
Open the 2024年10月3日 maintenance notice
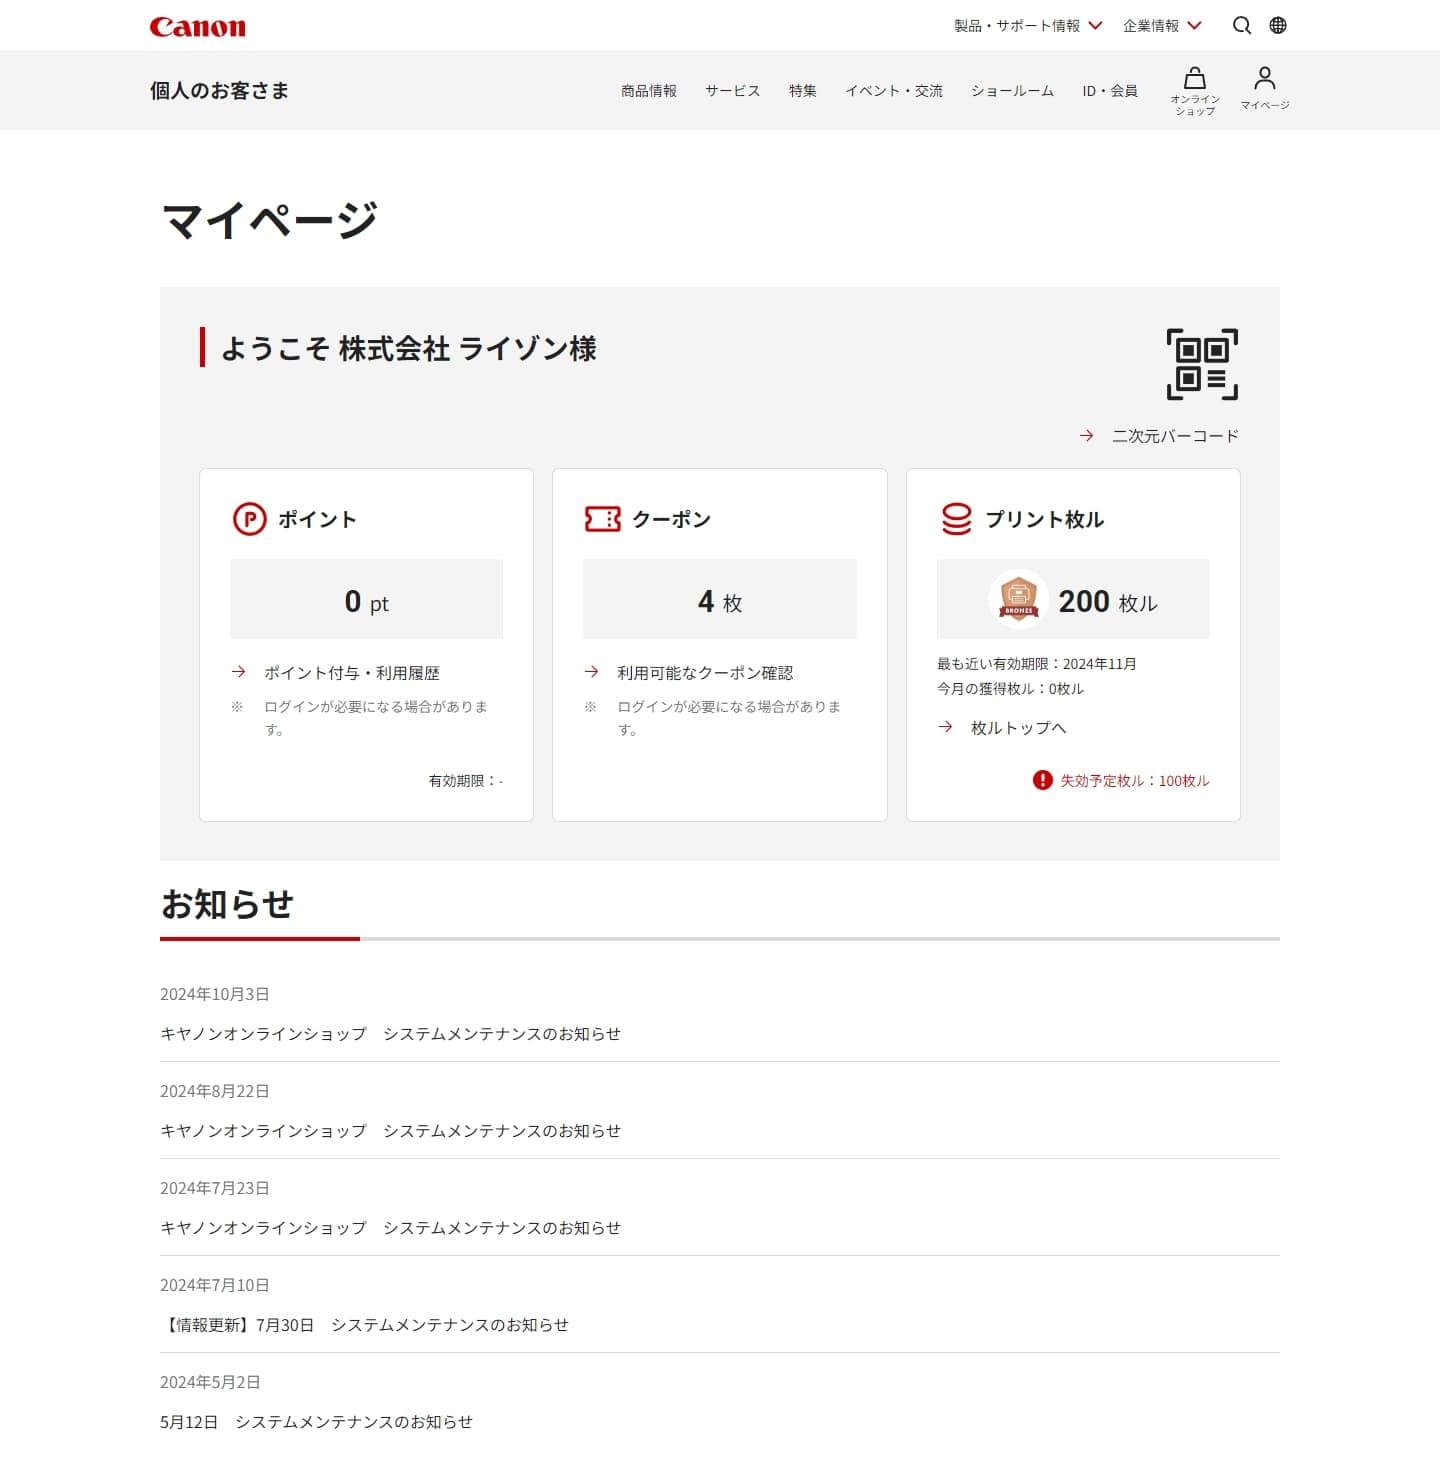(390, 1034)
